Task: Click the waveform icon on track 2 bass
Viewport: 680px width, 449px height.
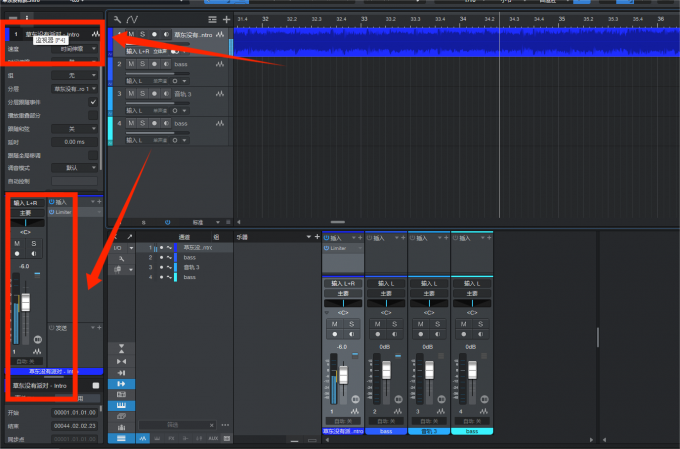Action: tap(221, 64)
